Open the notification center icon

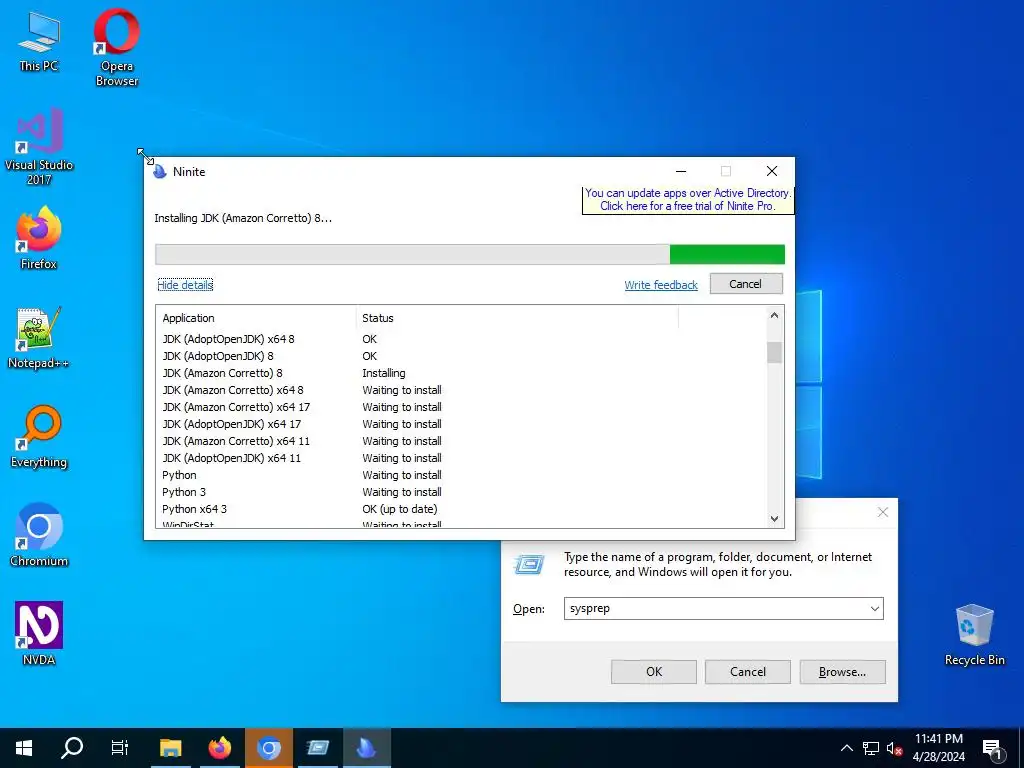pyautogui.click(x=992, y=748)
